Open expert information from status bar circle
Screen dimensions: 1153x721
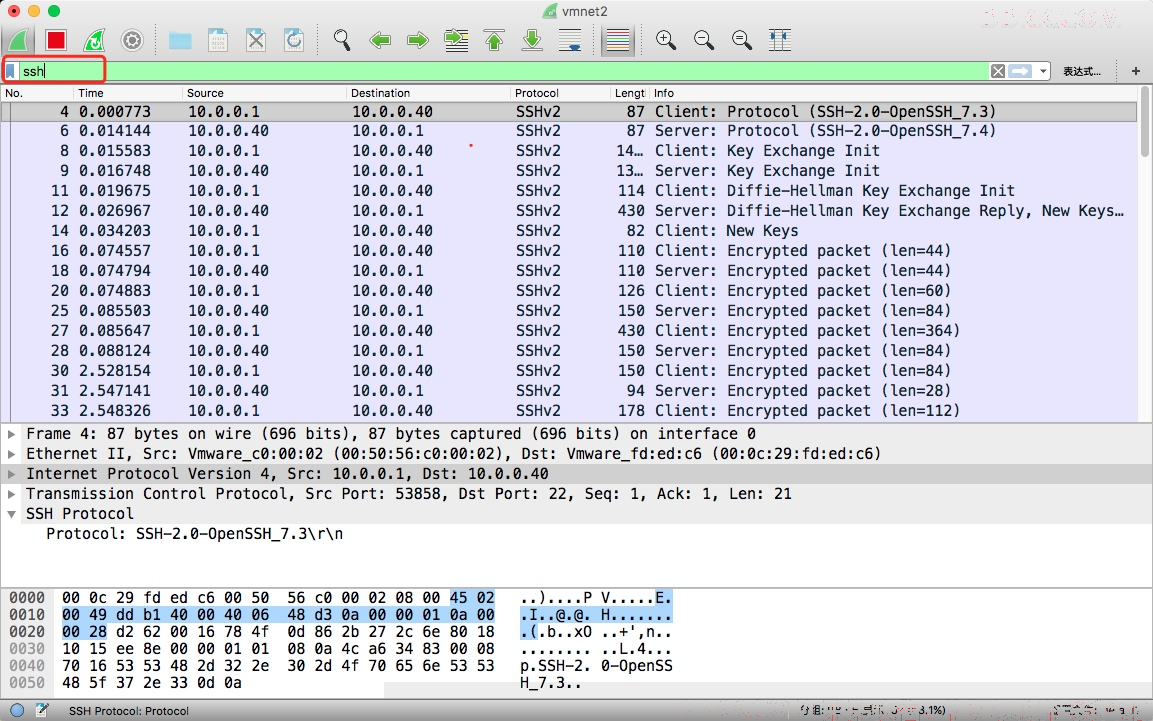tap(17, 710)
